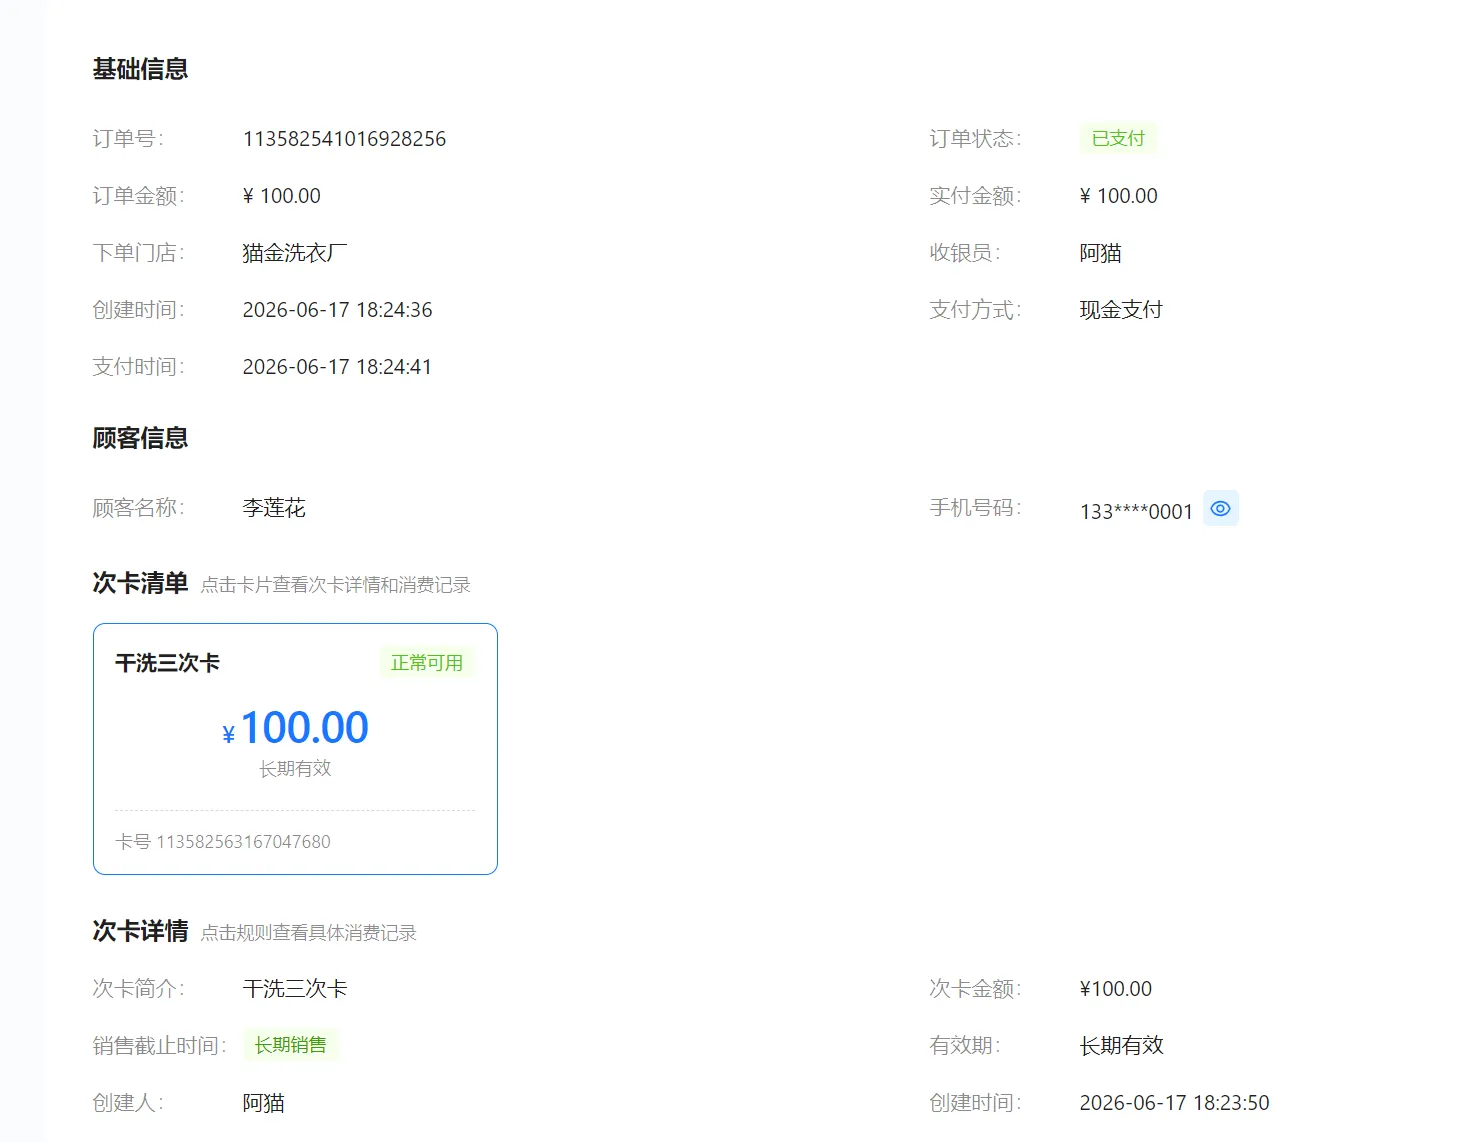The image size is (1465, 1142).
Task: Click creator name 阿猫 beside 创建人
Action: pos(263,1103)
